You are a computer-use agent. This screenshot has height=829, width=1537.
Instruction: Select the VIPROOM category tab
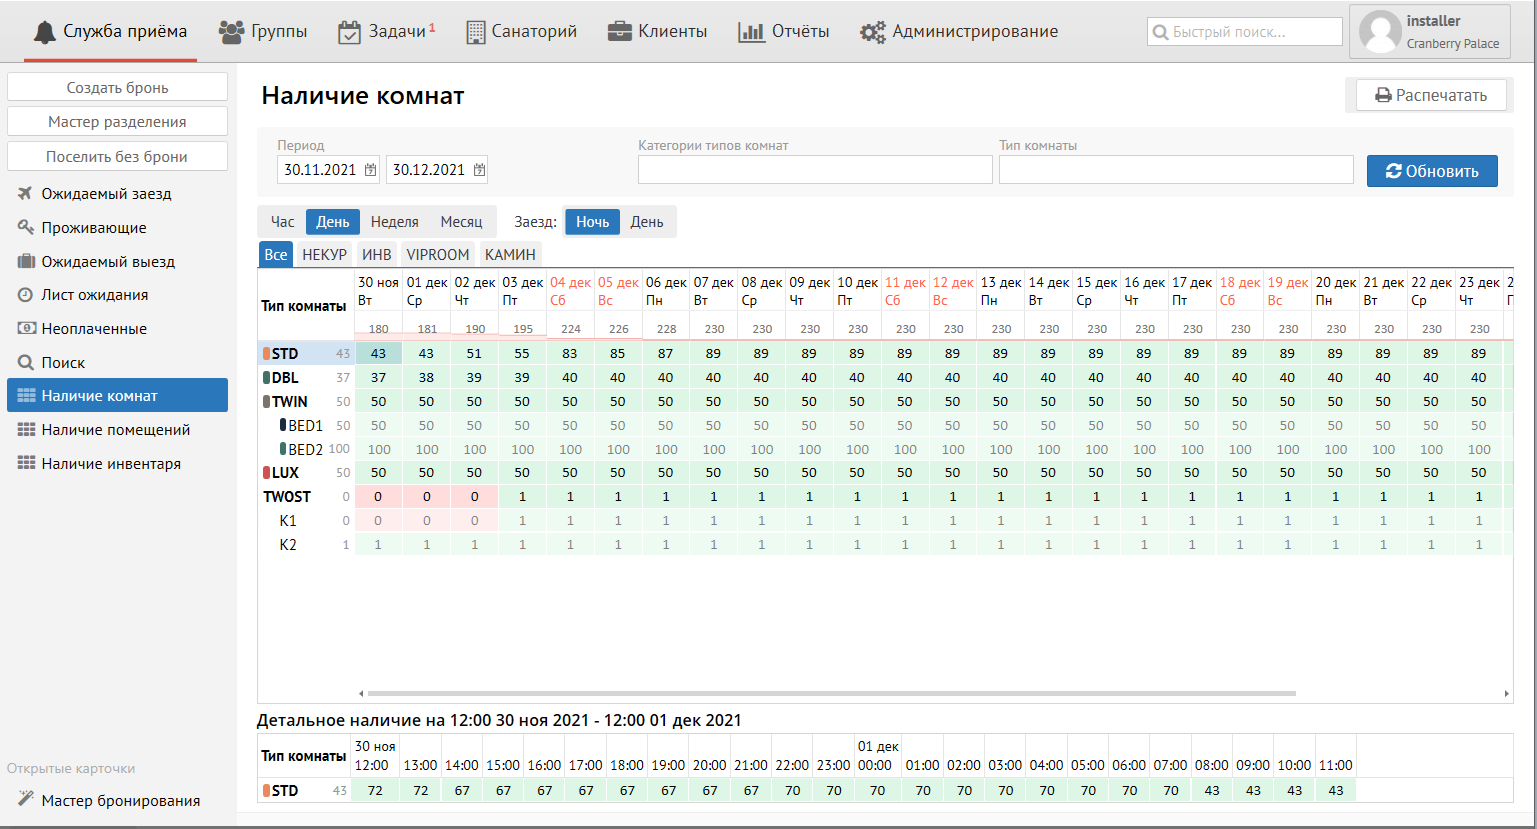point(437,255)
